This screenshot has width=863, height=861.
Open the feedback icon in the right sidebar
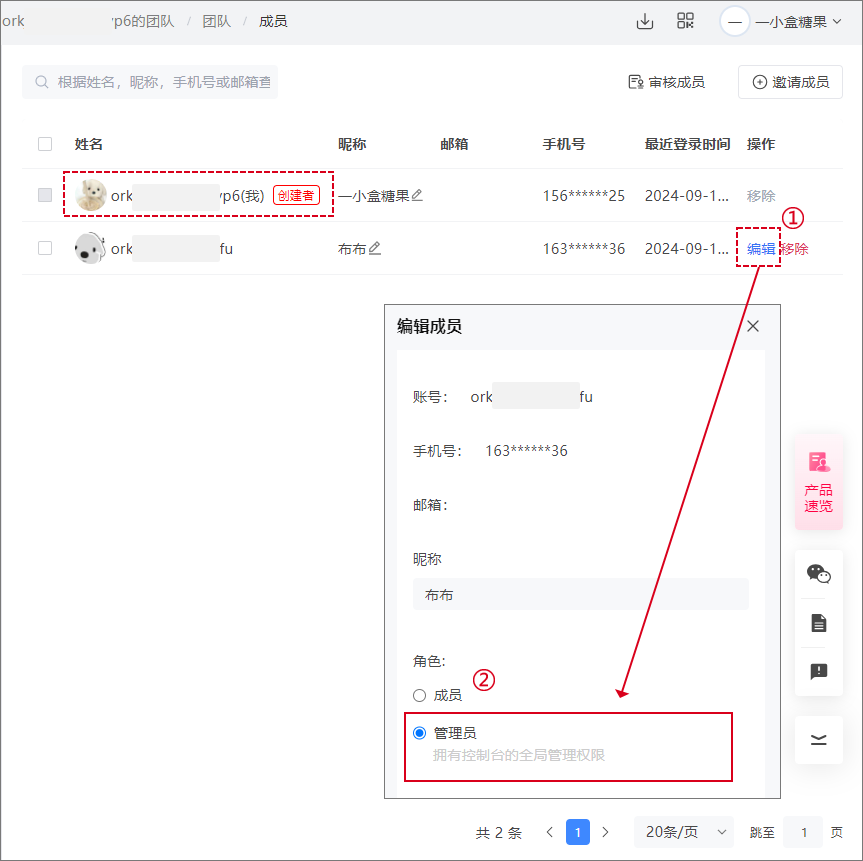pyautogui.click(x=819, y=671)
